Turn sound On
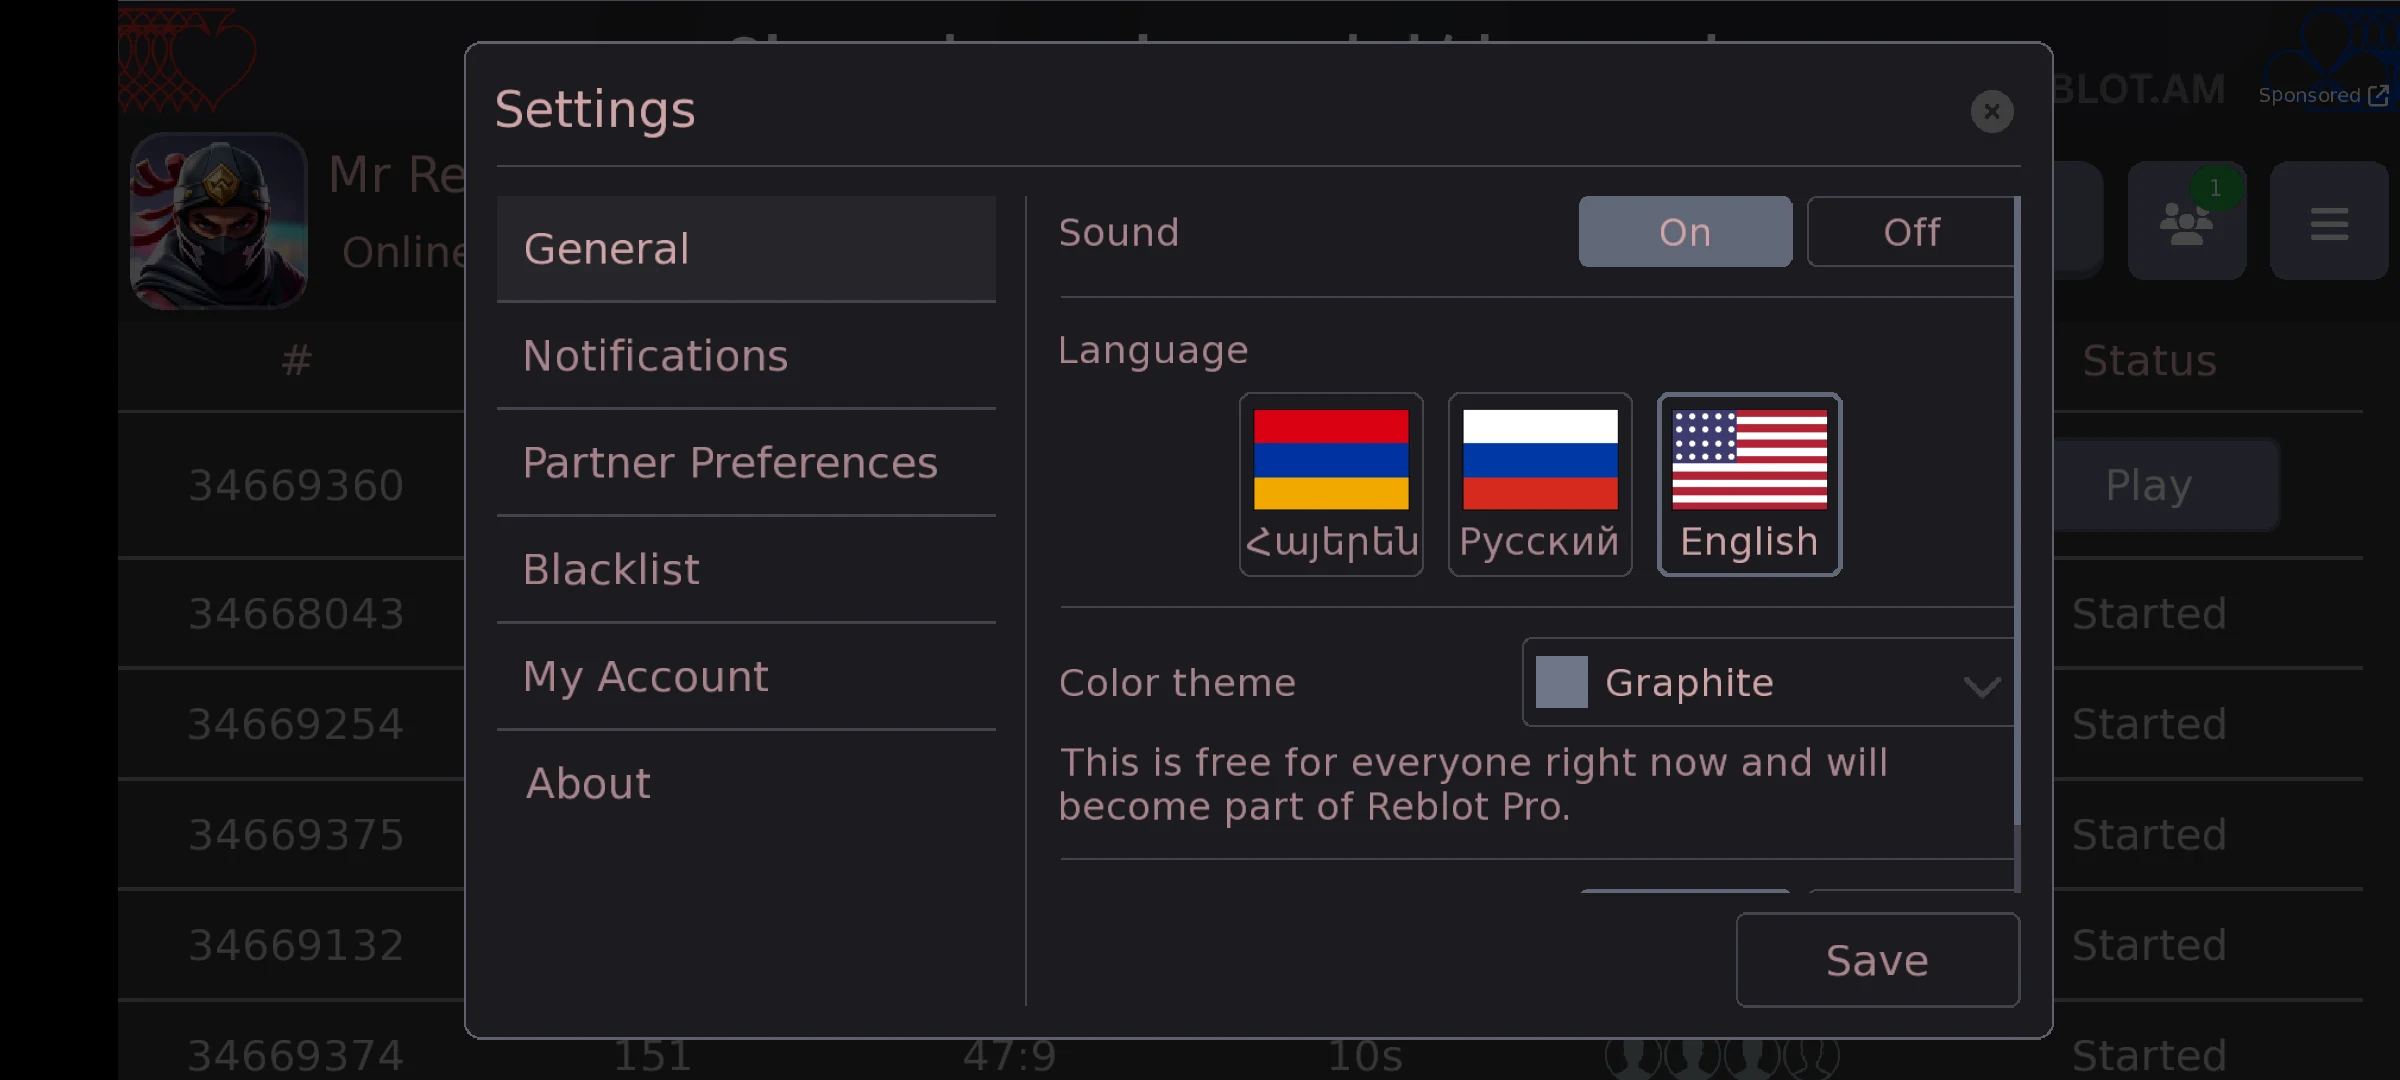Viewport: 2400px width, 1080px height. click(1685, 232)
